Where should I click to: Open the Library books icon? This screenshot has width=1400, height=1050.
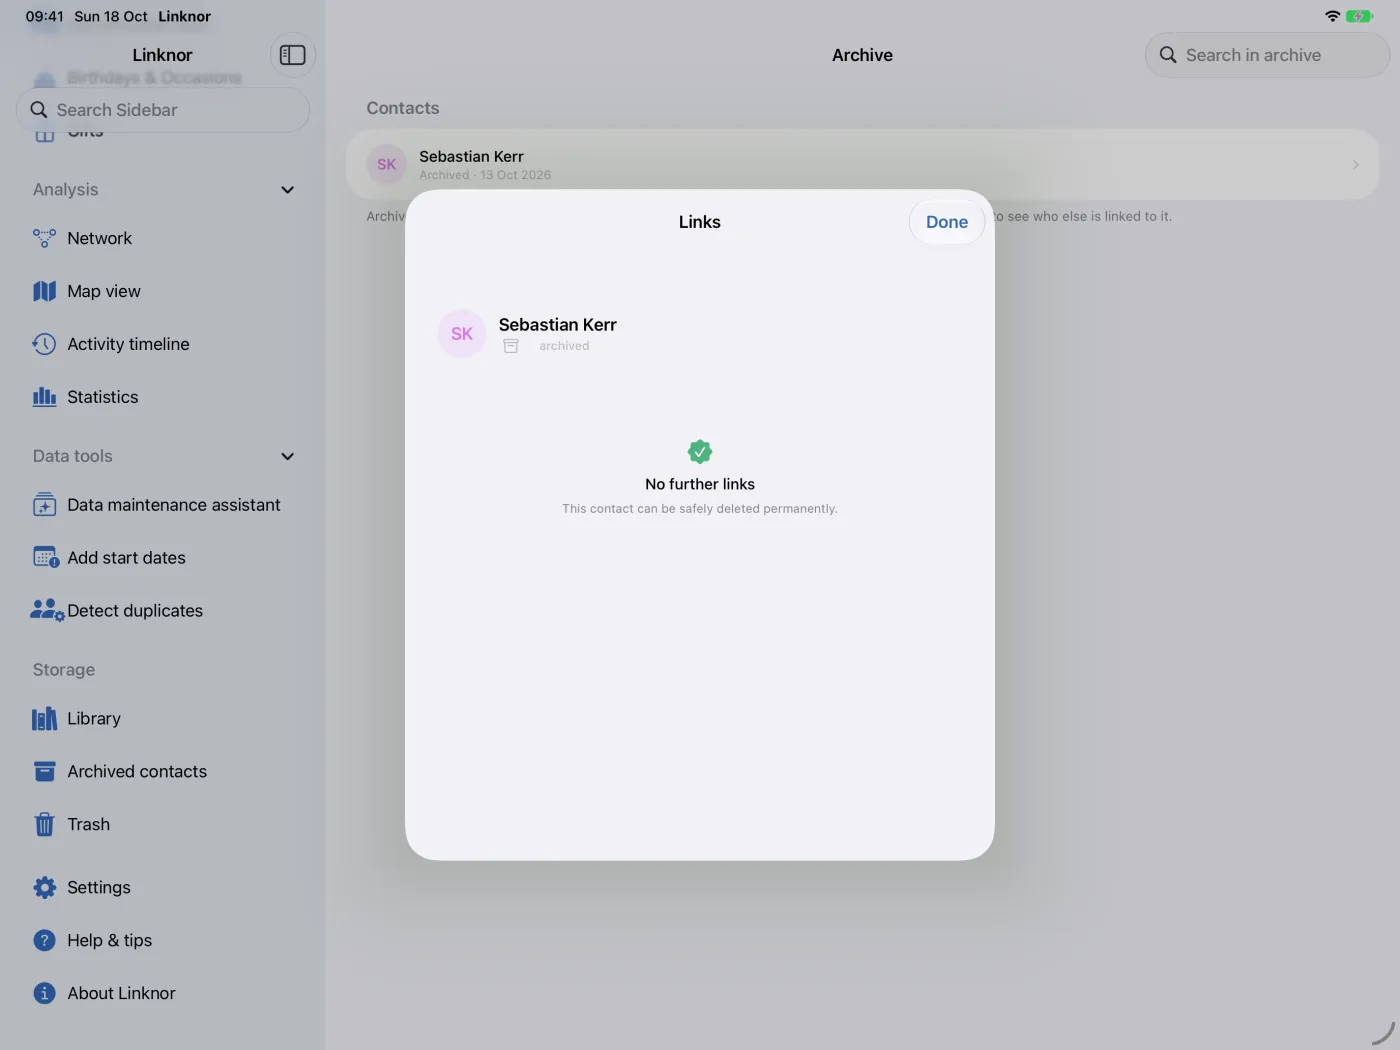44,719
